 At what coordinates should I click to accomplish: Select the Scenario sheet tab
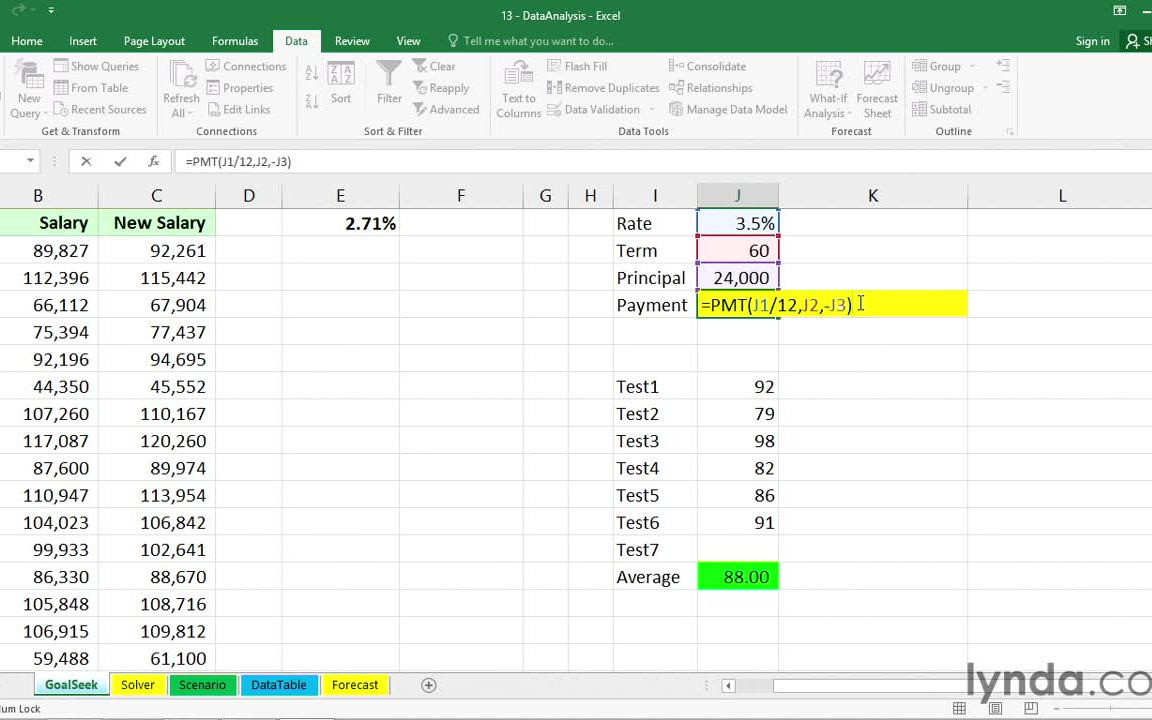click(x=202, y=685)
